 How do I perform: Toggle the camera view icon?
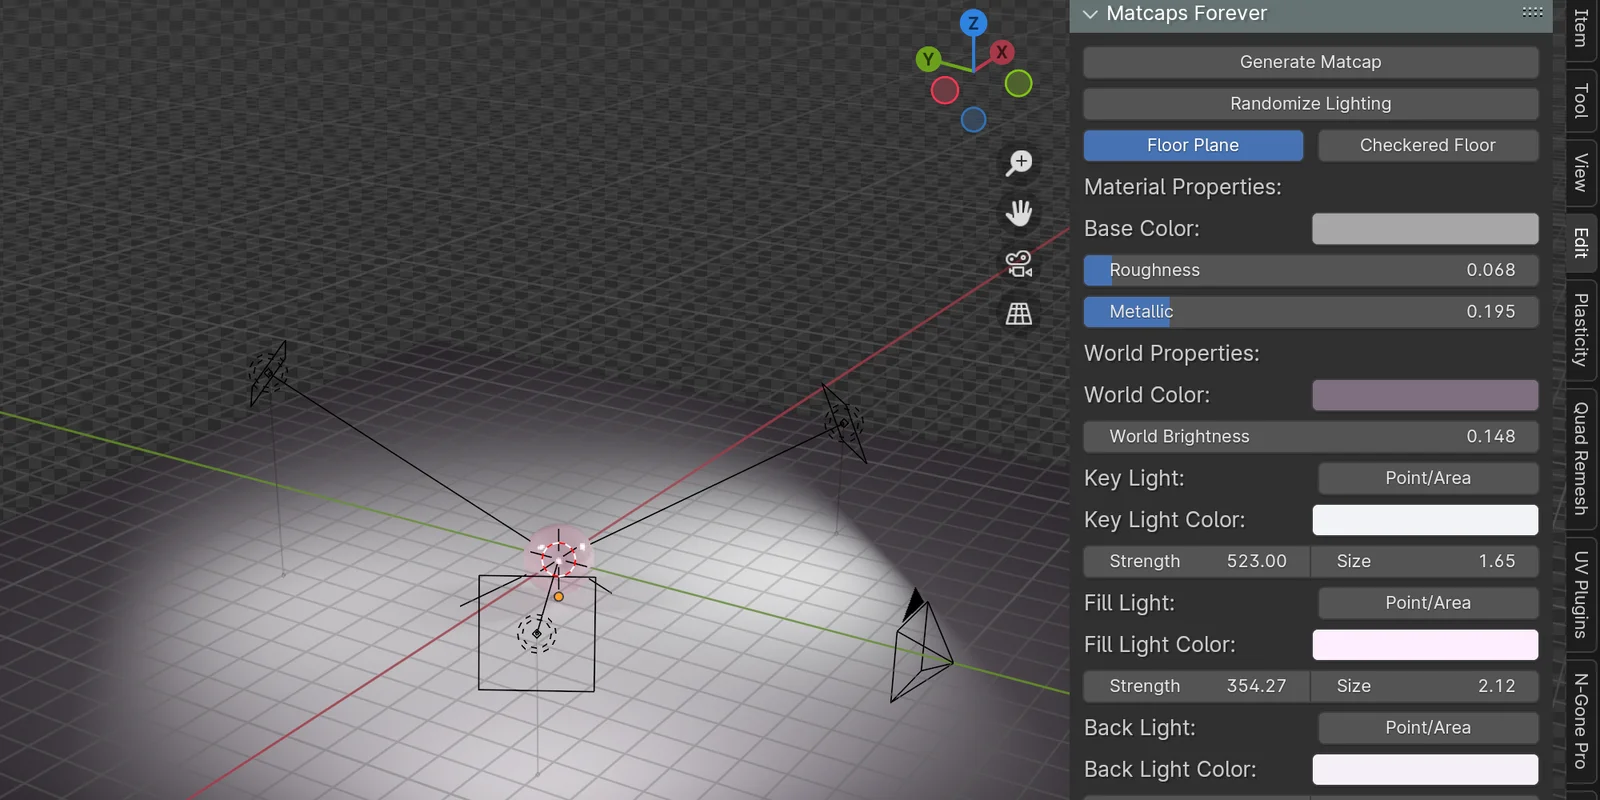point(1019,264)
